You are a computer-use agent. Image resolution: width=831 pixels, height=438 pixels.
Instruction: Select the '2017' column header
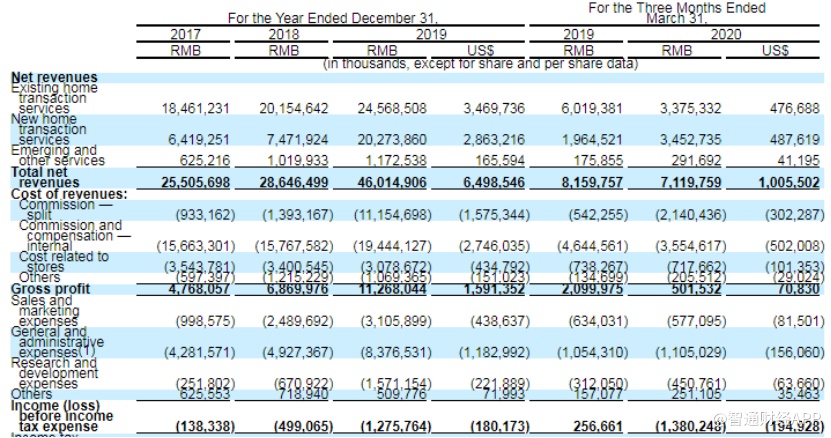coord(185,34)
